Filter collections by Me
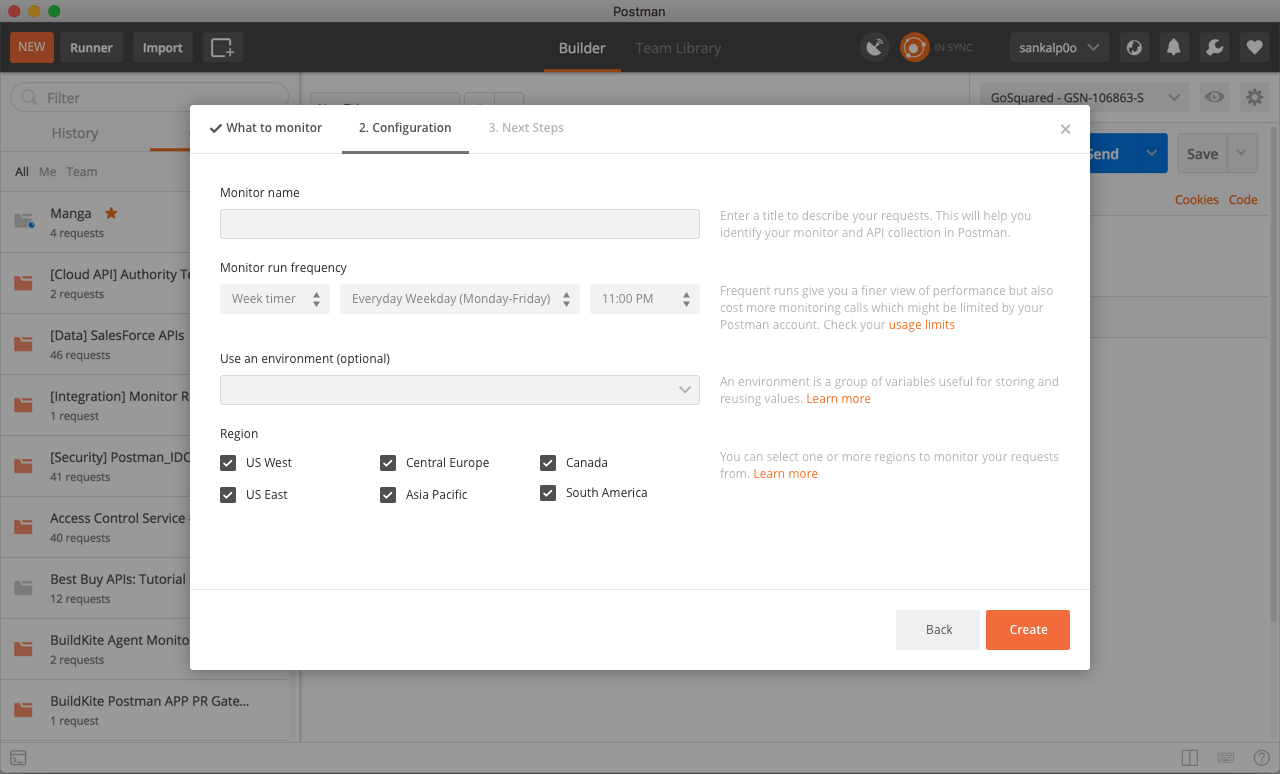 pos(47,172)
